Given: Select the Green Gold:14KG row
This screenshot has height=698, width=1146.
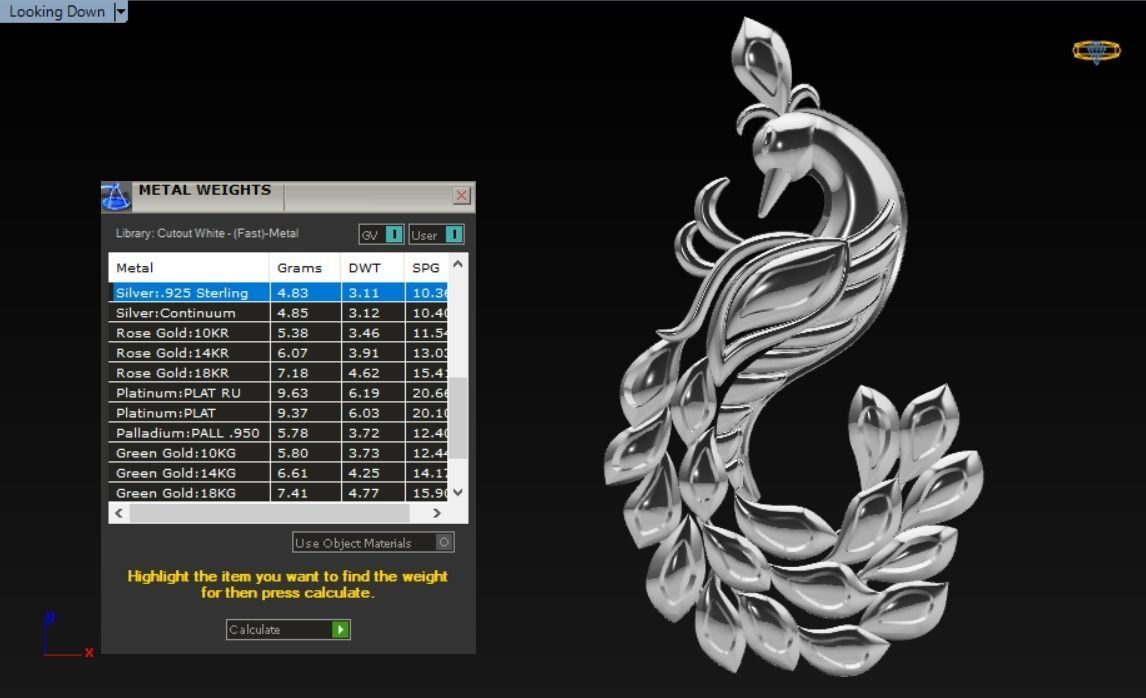Looking at the screenshot, I should (x=278, y=473).
